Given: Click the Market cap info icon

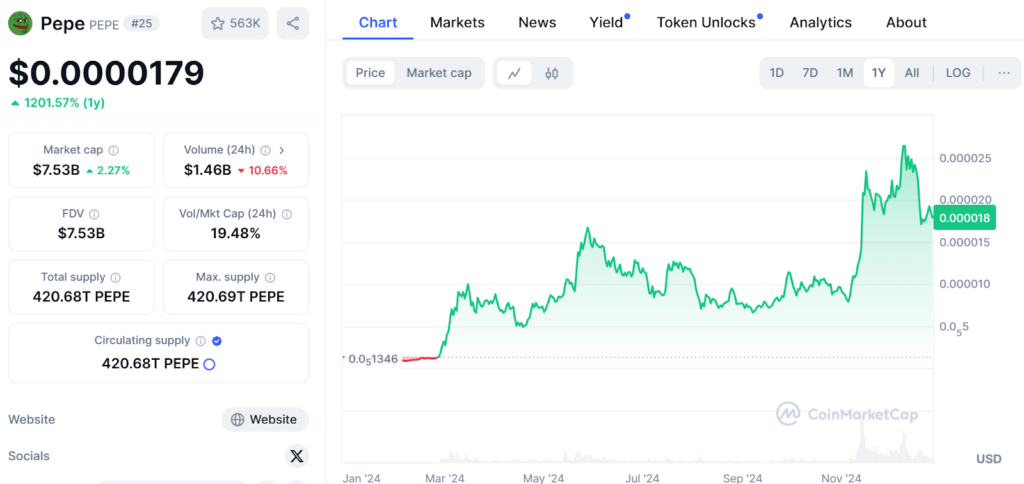Looking at the screenshot, I should (113, 150).
